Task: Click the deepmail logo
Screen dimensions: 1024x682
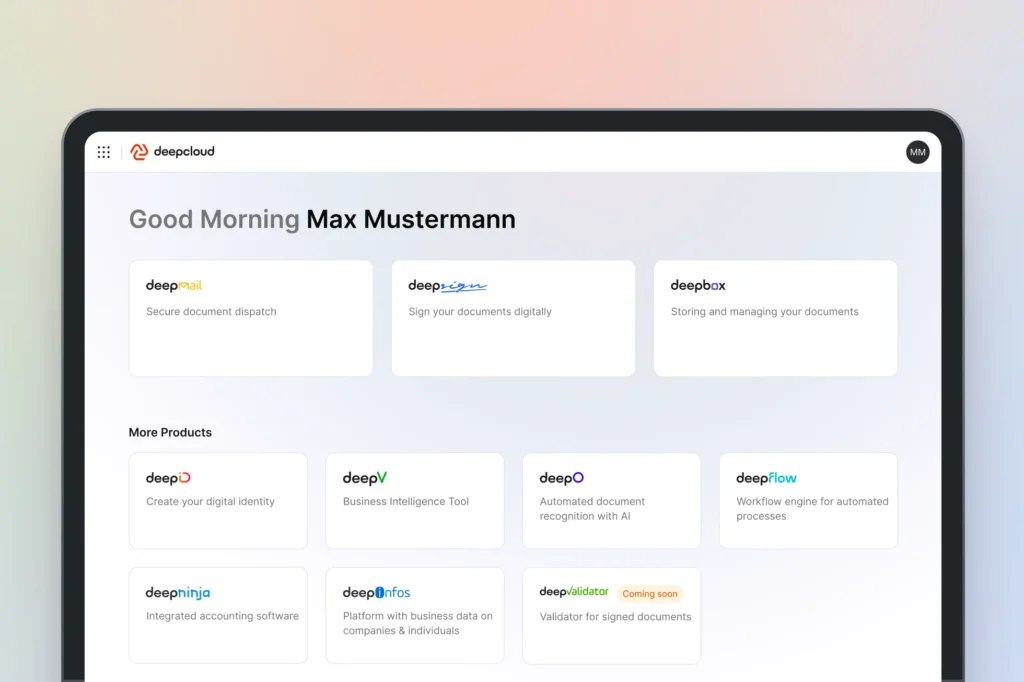Action: [174, 285]
